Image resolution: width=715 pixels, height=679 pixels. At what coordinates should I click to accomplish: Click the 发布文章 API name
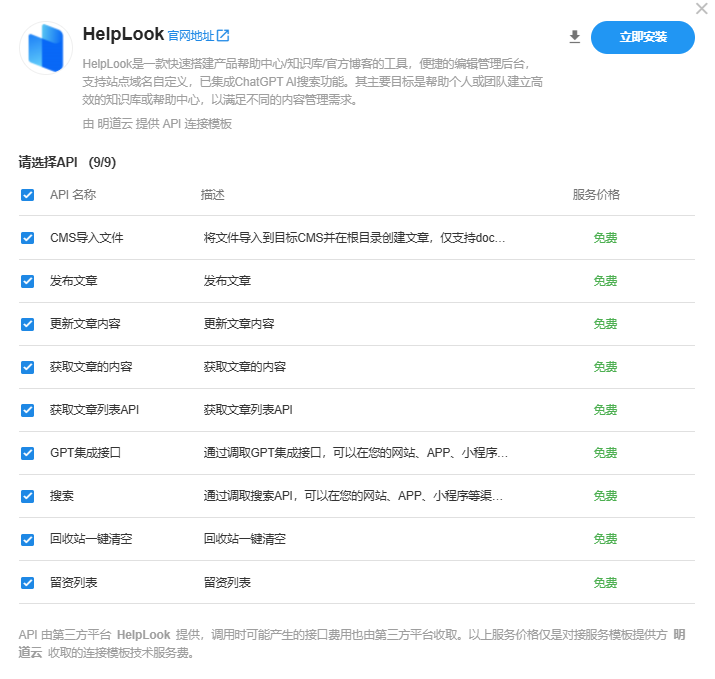pos(73,281)
